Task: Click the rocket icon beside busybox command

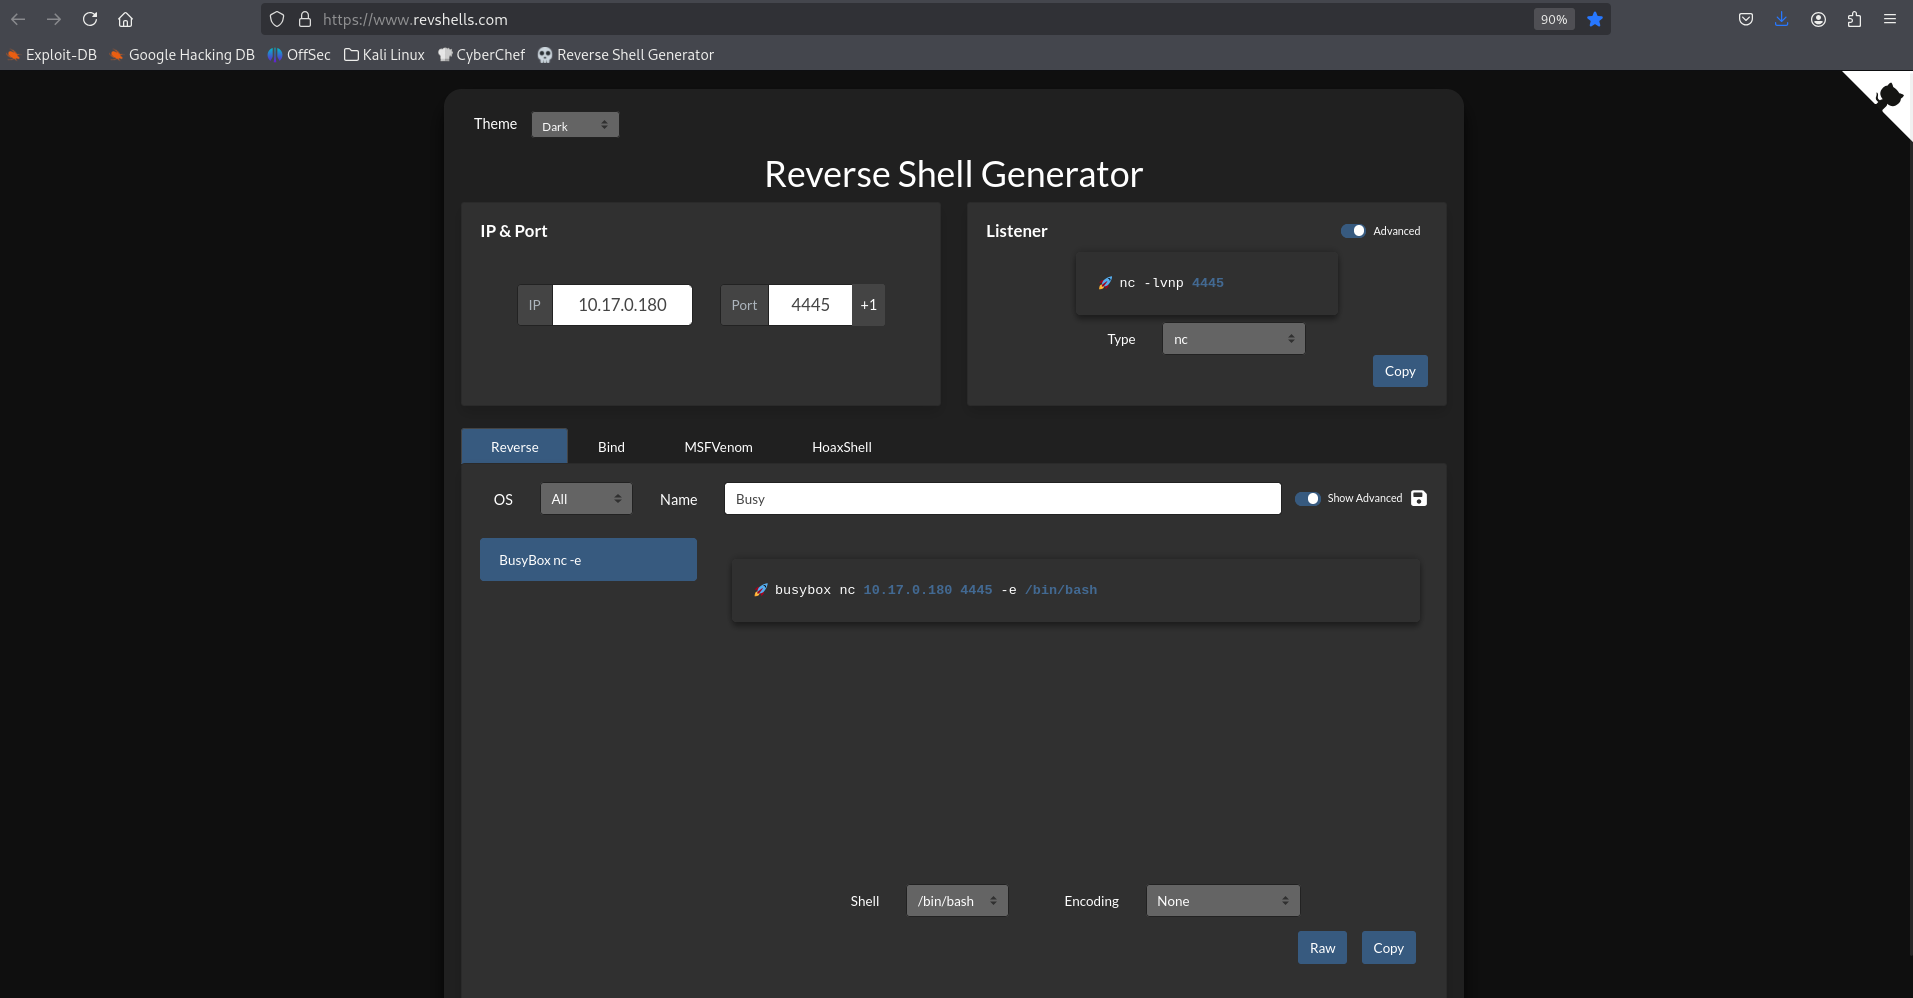Action: point(761,590)
